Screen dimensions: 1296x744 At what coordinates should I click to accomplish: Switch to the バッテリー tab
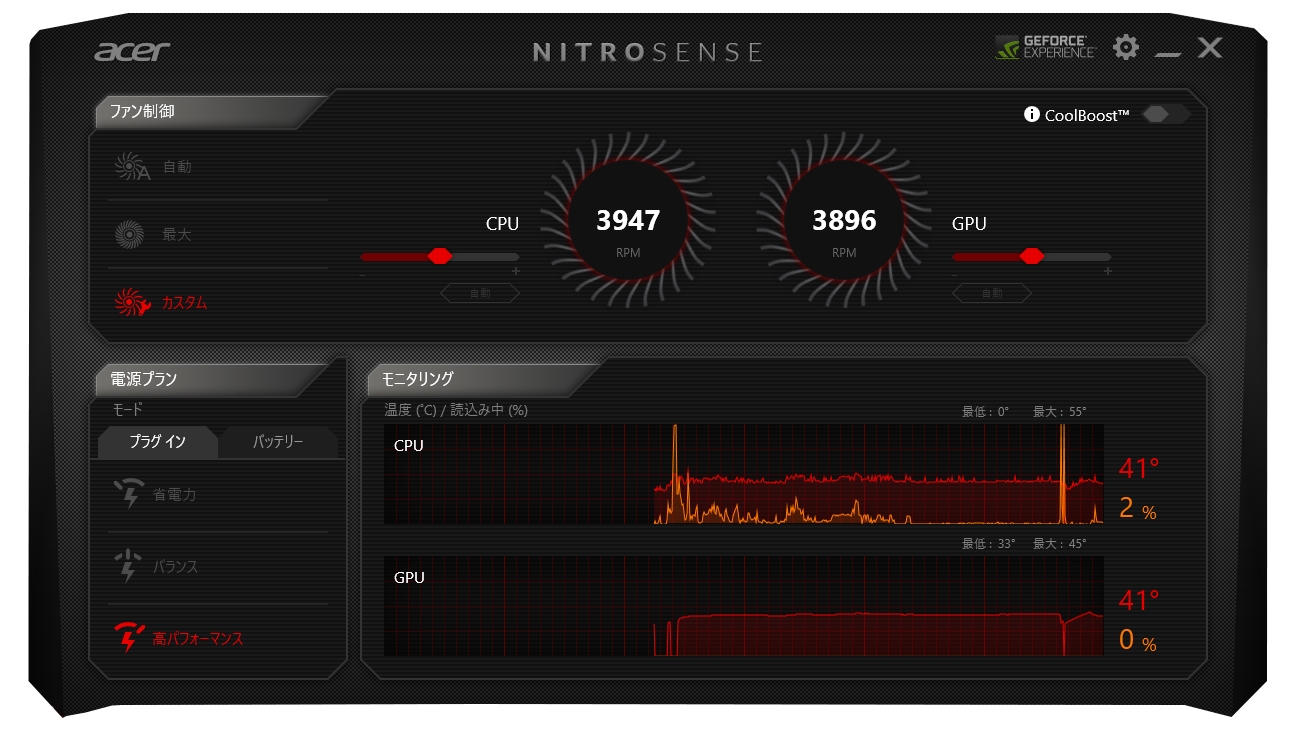tap(278, 442)
